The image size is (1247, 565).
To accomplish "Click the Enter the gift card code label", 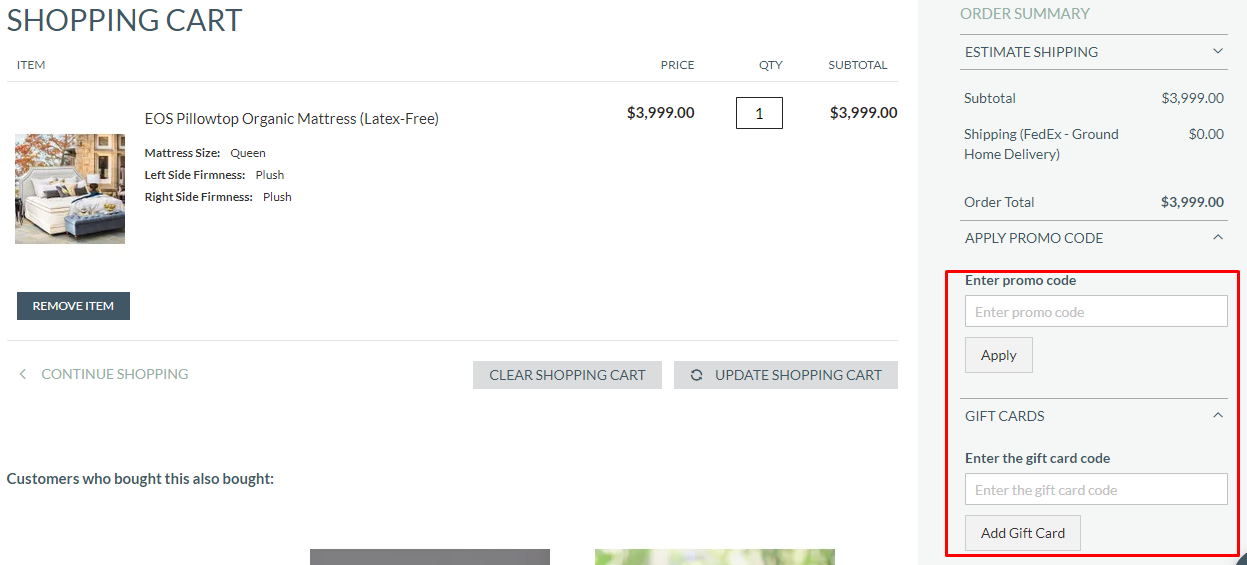I will [x=1037, y=458].
